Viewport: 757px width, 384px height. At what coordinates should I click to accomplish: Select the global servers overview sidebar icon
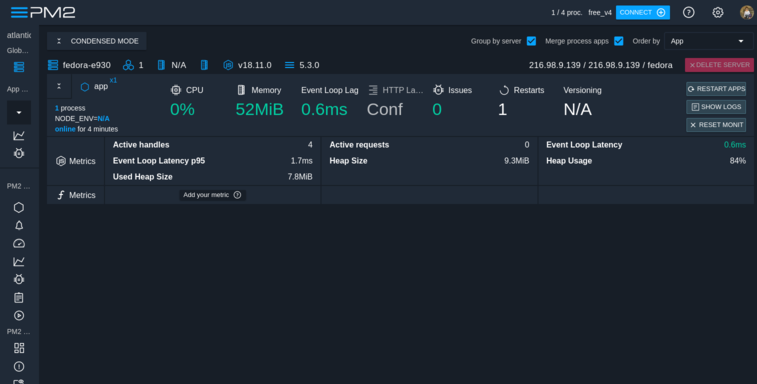click(19, 67)
